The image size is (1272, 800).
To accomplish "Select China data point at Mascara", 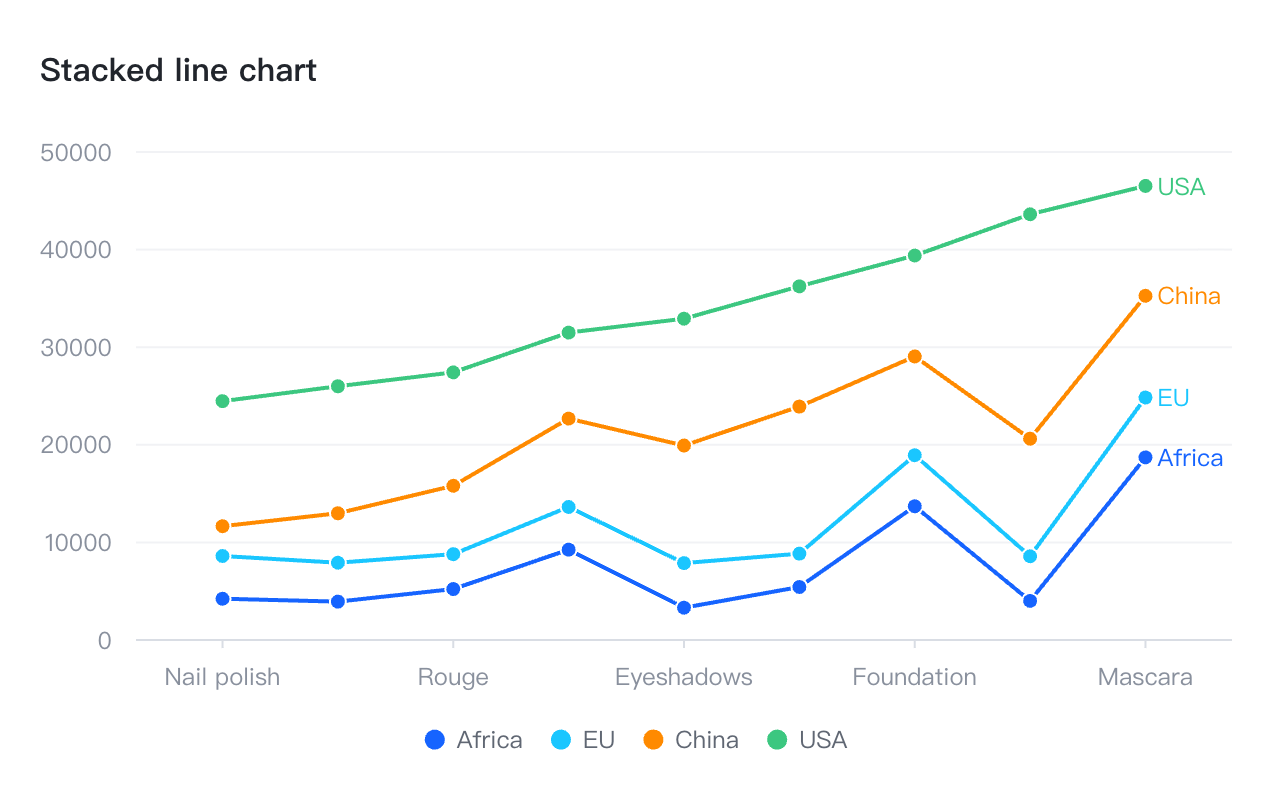I will (x=1145, y=296).
